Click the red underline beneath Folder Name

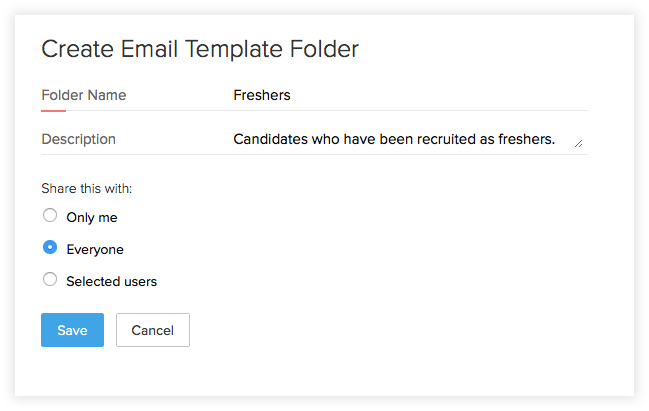click(53, 110)
